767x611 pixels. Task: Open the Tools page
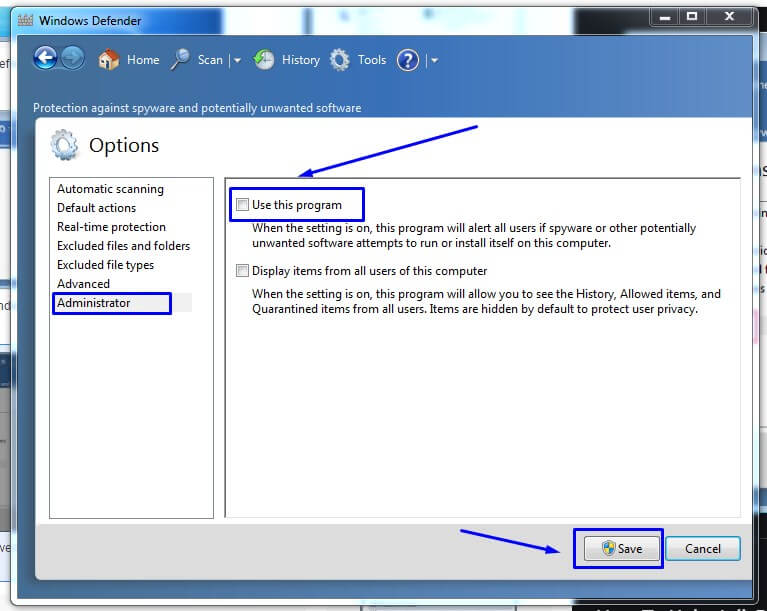372,60
